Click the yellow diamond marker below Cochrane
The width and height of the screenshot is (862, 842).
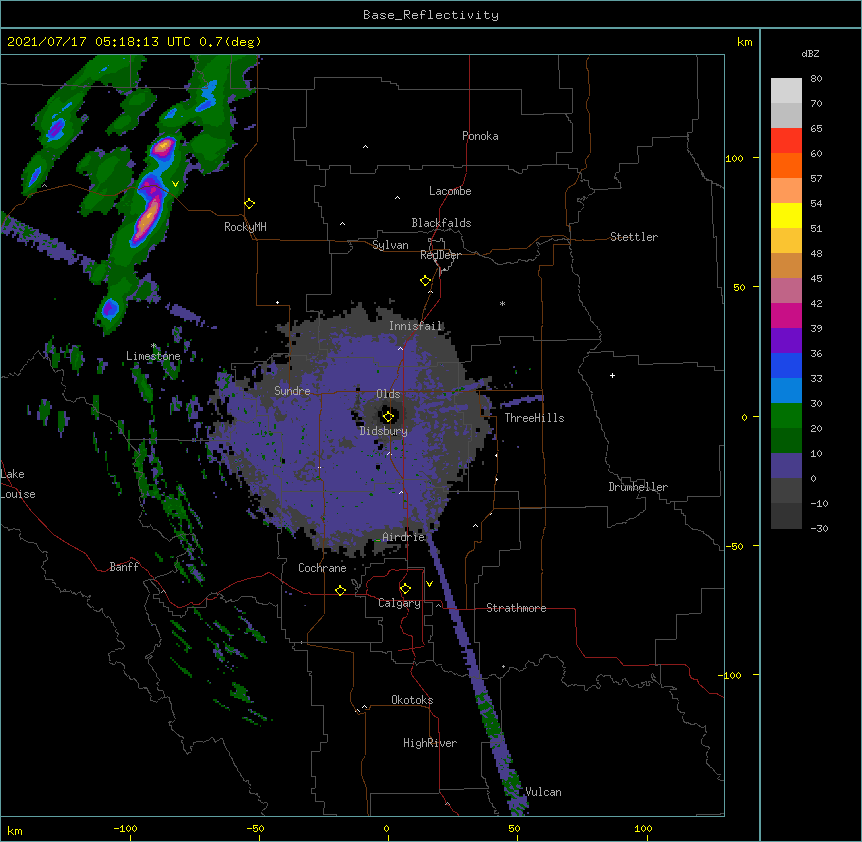(x=340, y=590)
